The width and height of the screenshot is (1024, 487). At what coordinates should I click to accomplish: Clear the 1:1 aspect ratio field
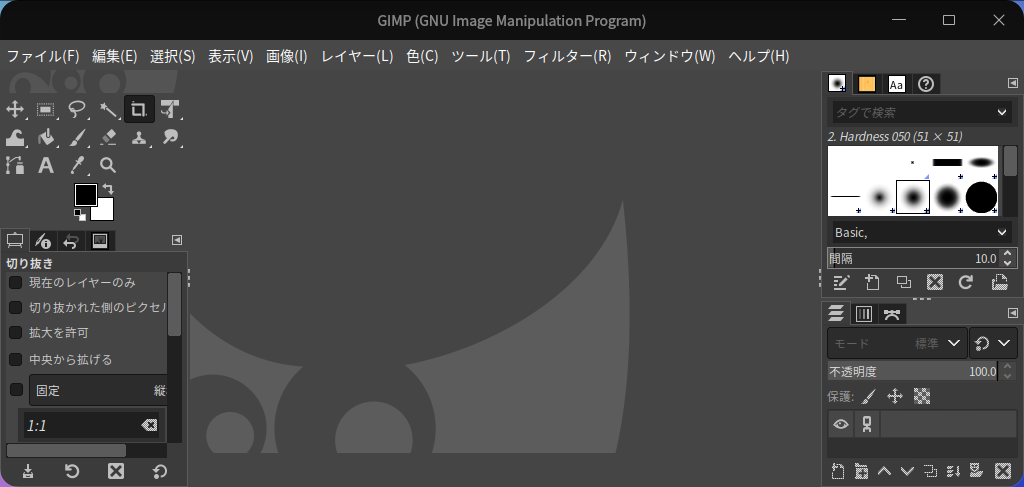pyautogui.click(x=149, y=426)
